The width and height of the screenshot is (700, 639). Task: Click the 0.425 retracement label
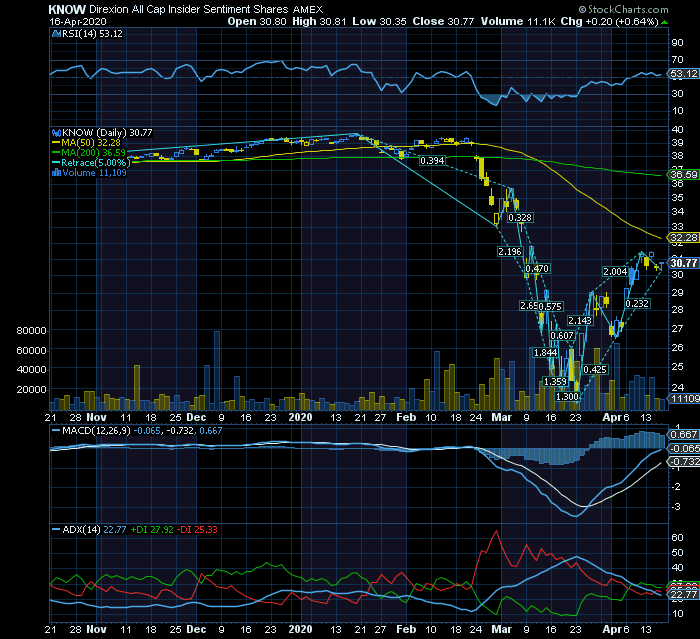point(595,370)
